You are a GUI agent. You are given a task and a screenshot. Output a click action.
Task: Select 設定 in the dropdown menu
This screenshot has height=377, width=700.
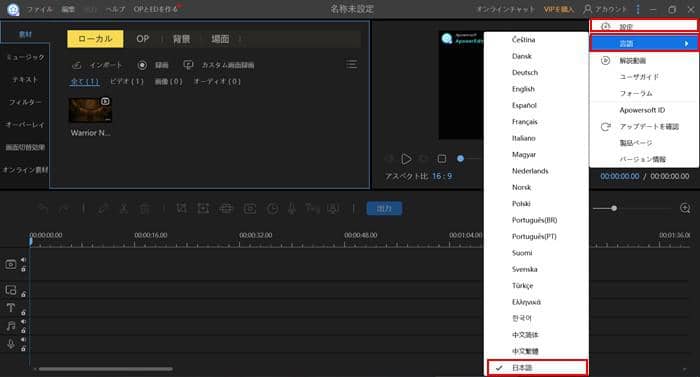[x=644, y=26]
